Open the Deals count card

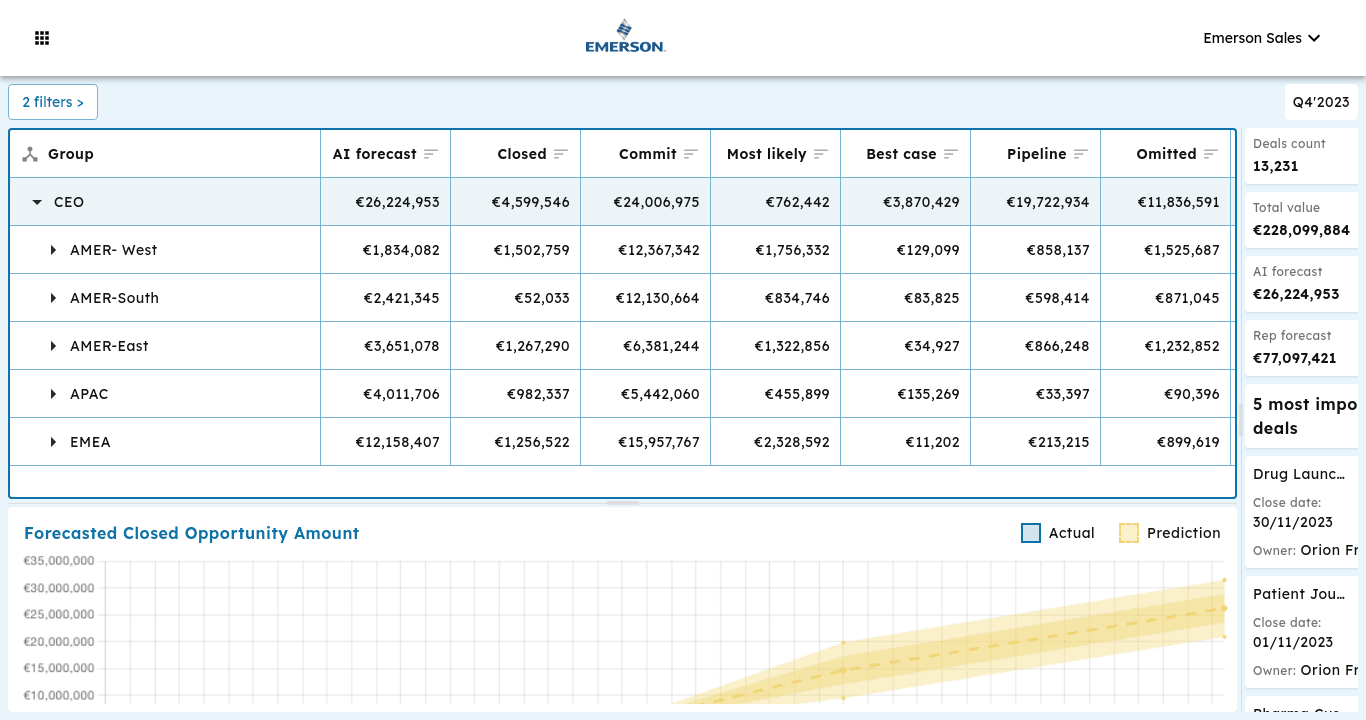1301,156
